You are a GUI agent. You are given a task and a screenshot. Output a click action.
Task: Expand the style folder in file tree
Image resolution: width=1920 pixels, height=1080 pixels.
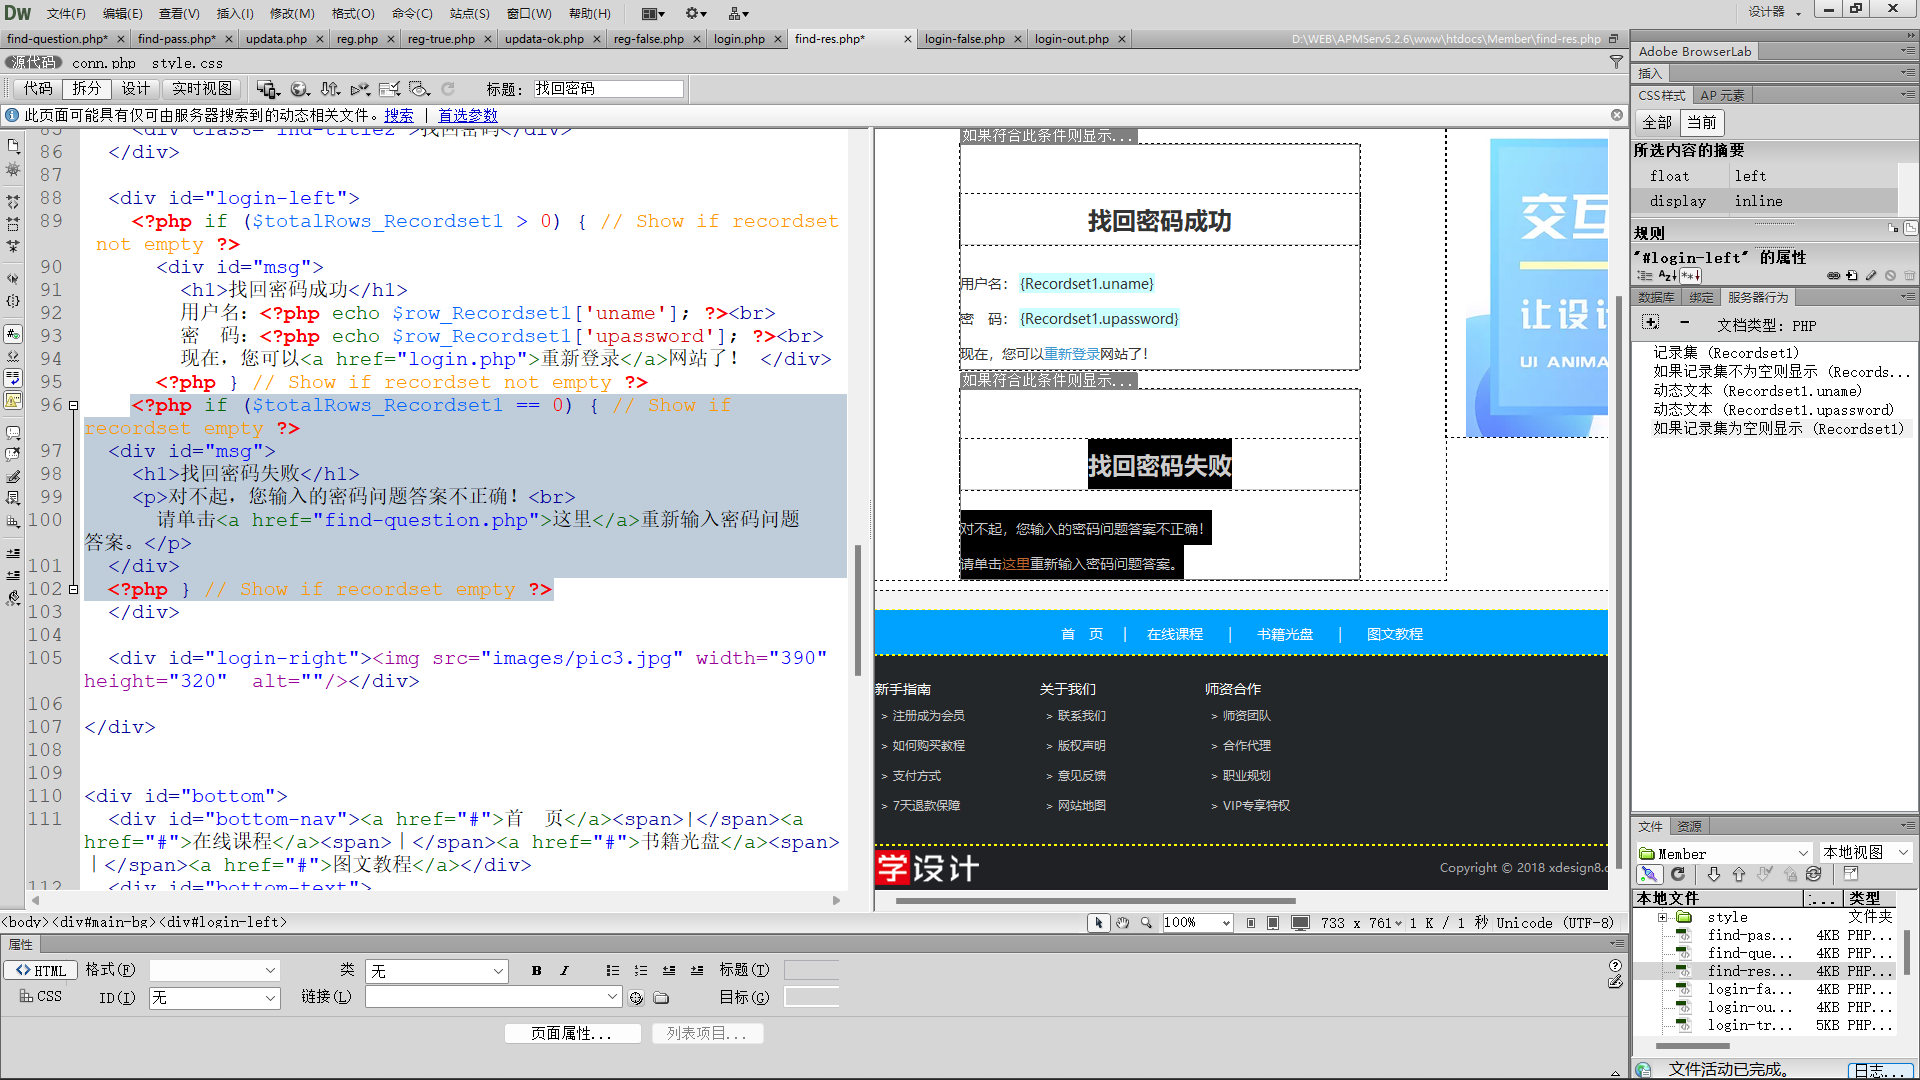pos(1662,917)
